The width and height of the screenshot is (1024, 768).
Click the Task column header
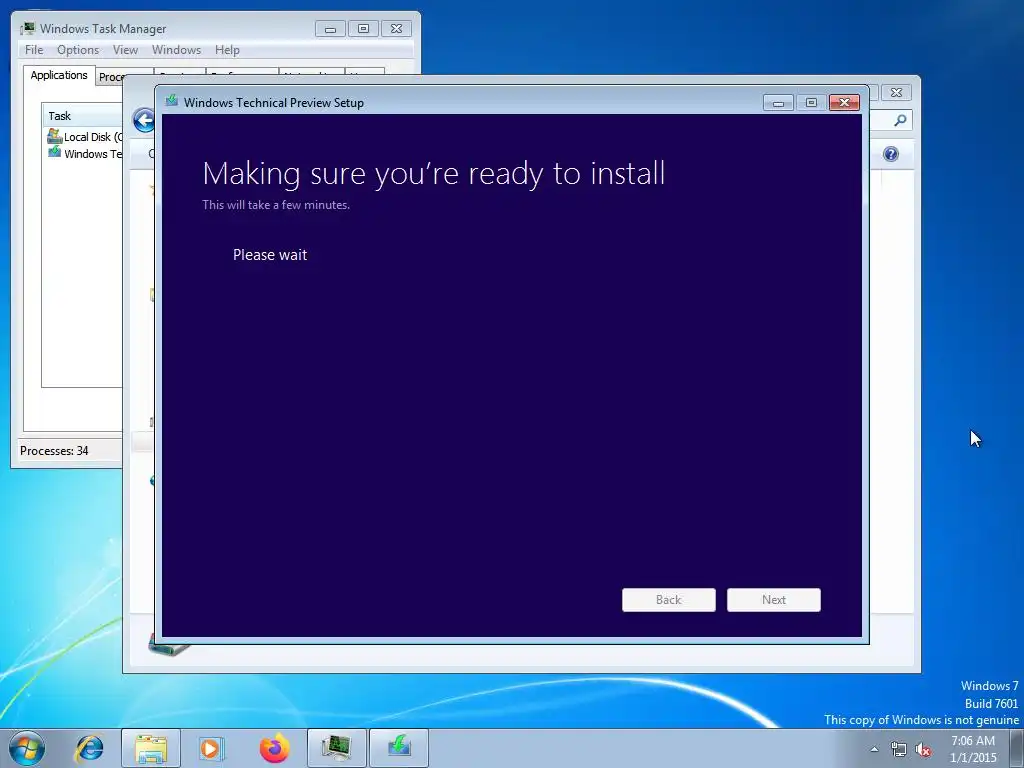(82, 116)
